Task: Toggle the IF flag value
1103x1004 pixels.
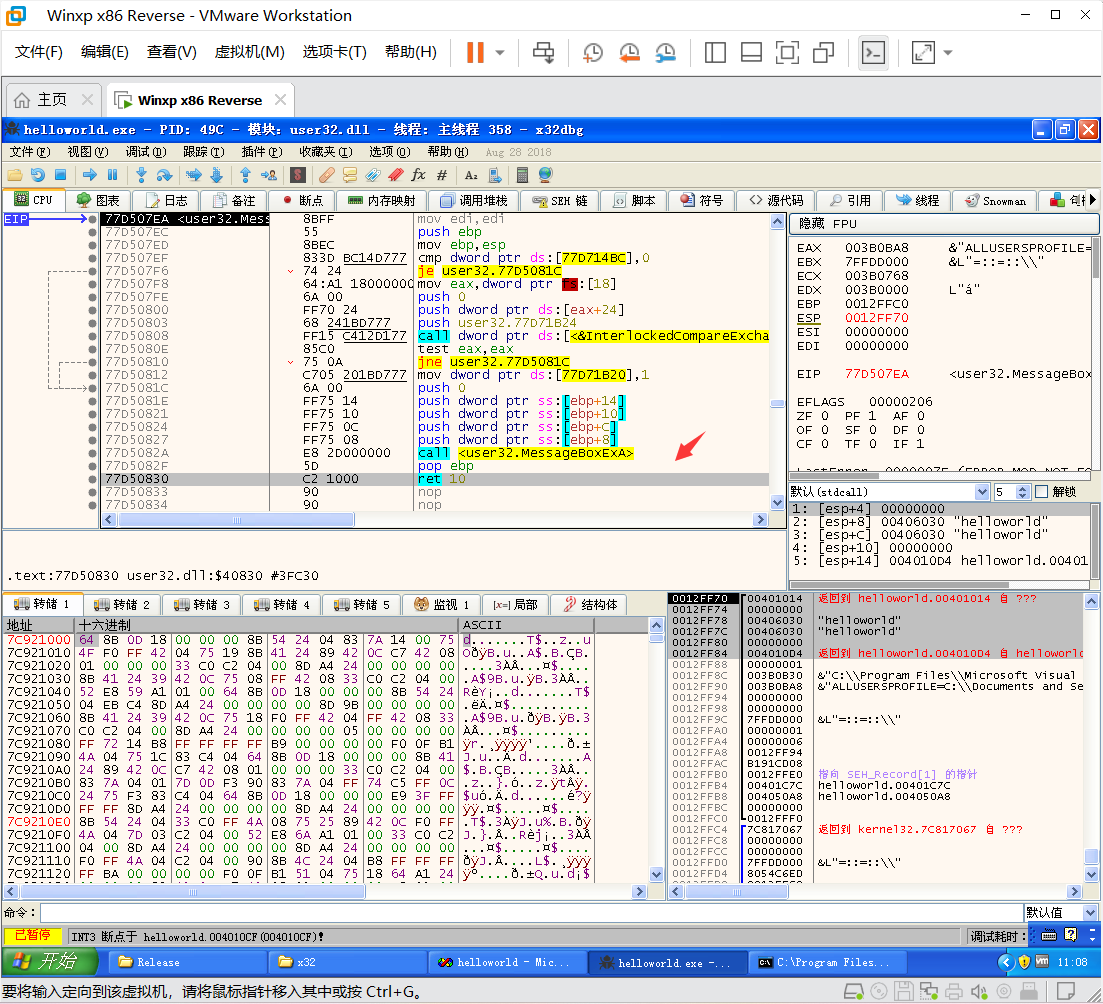Action: coord(920,444)
